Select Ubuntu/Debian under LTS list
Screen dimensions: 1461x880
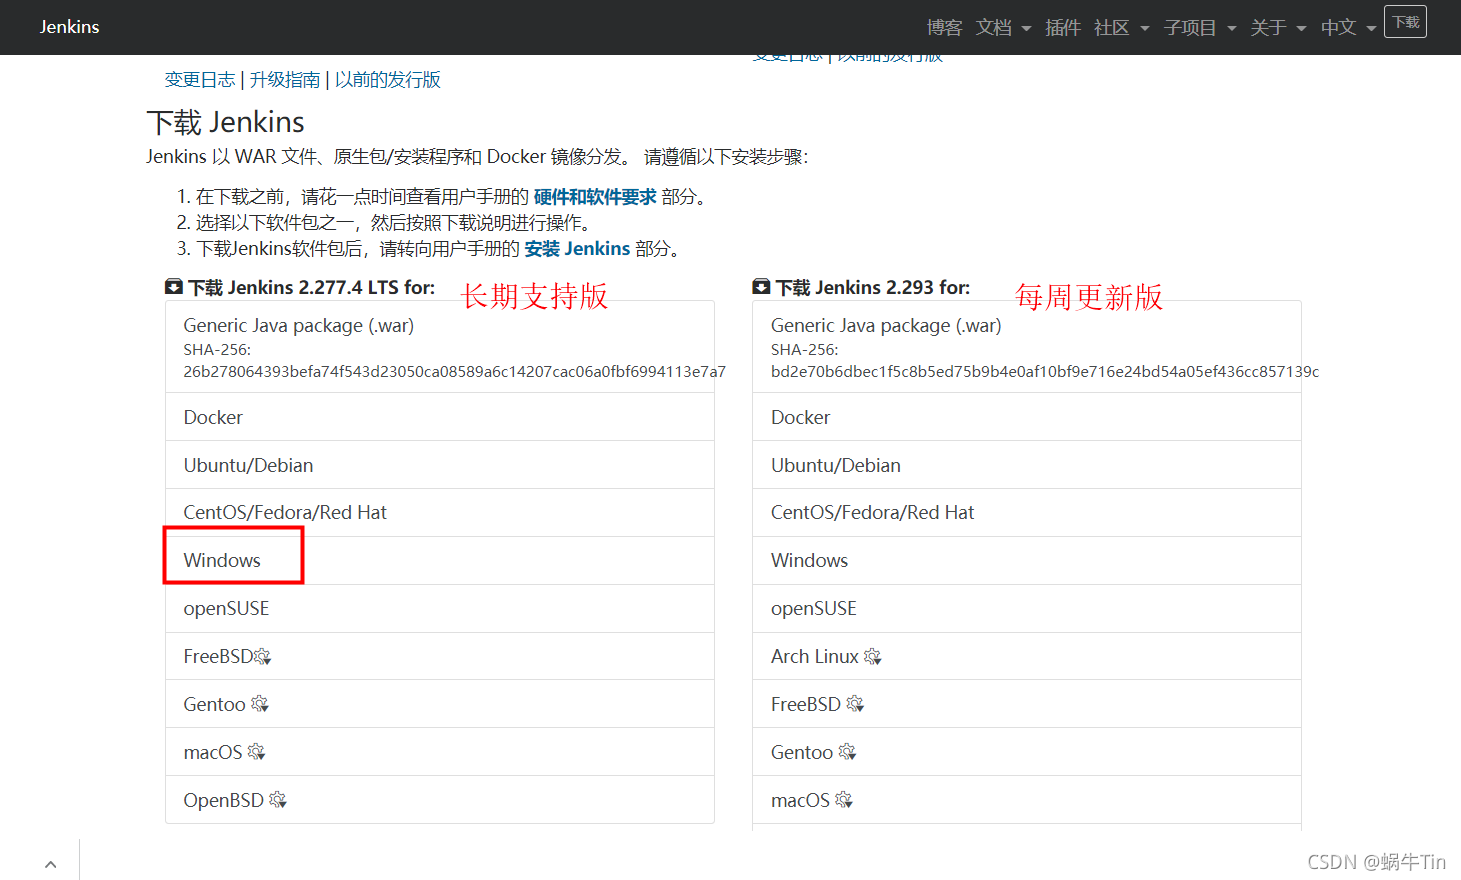(440, 465)
